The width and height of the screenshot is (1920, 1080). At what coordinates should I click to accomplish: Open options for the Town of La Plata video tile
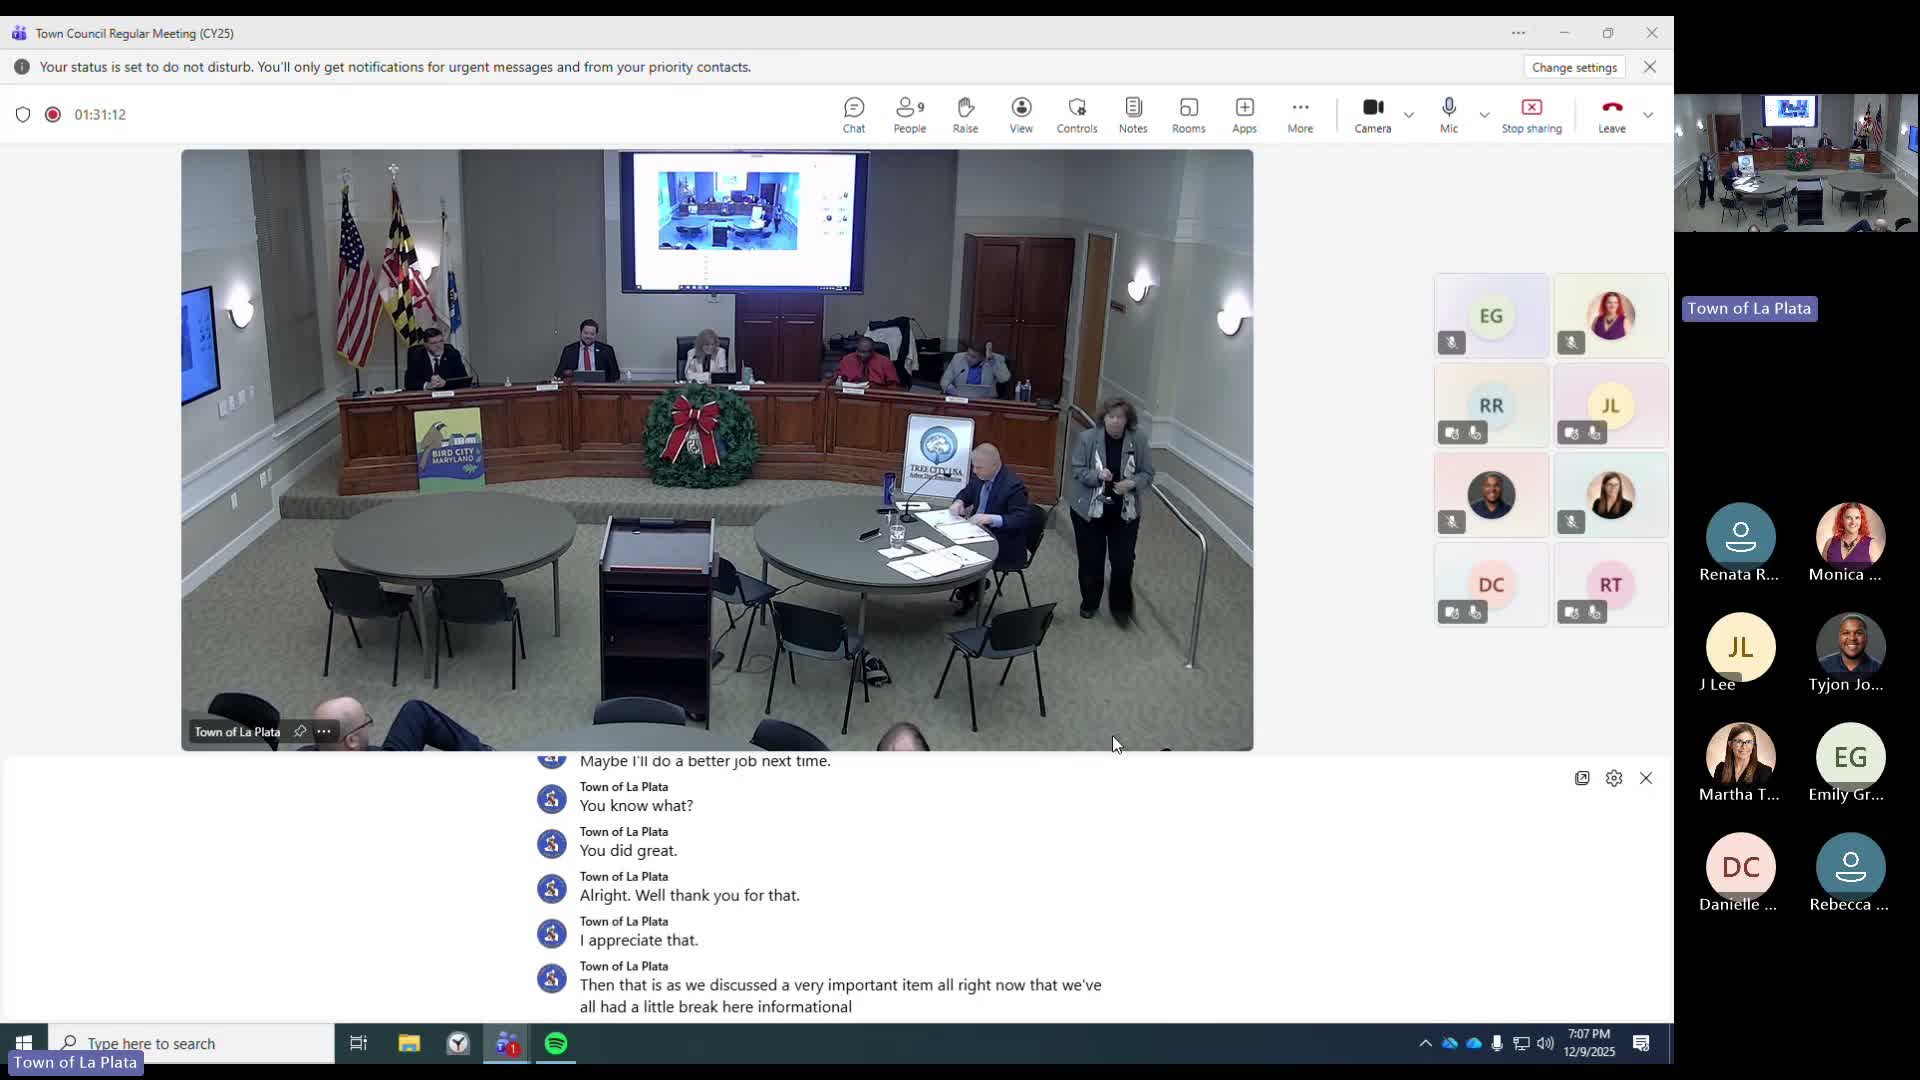click(x=324, y=731)
